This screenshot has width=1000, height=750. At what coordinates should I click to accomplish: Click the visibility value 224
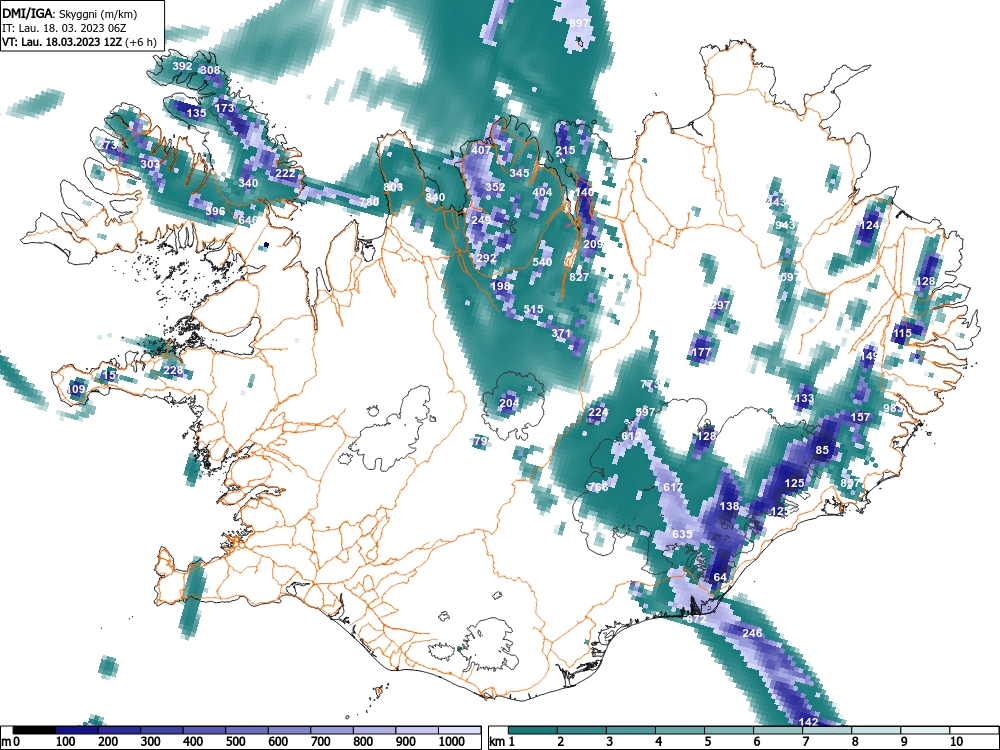598,413
